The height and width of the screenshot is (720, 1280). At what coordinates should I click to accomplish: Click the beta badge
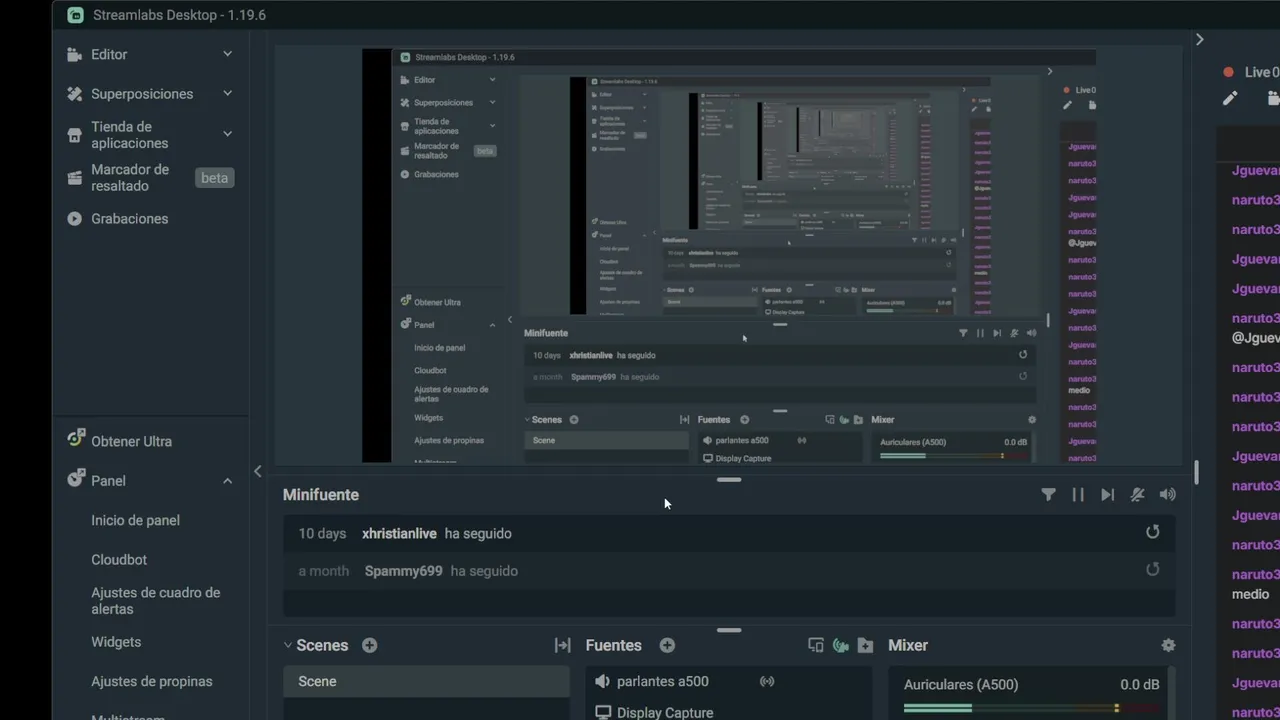[214, 178]
